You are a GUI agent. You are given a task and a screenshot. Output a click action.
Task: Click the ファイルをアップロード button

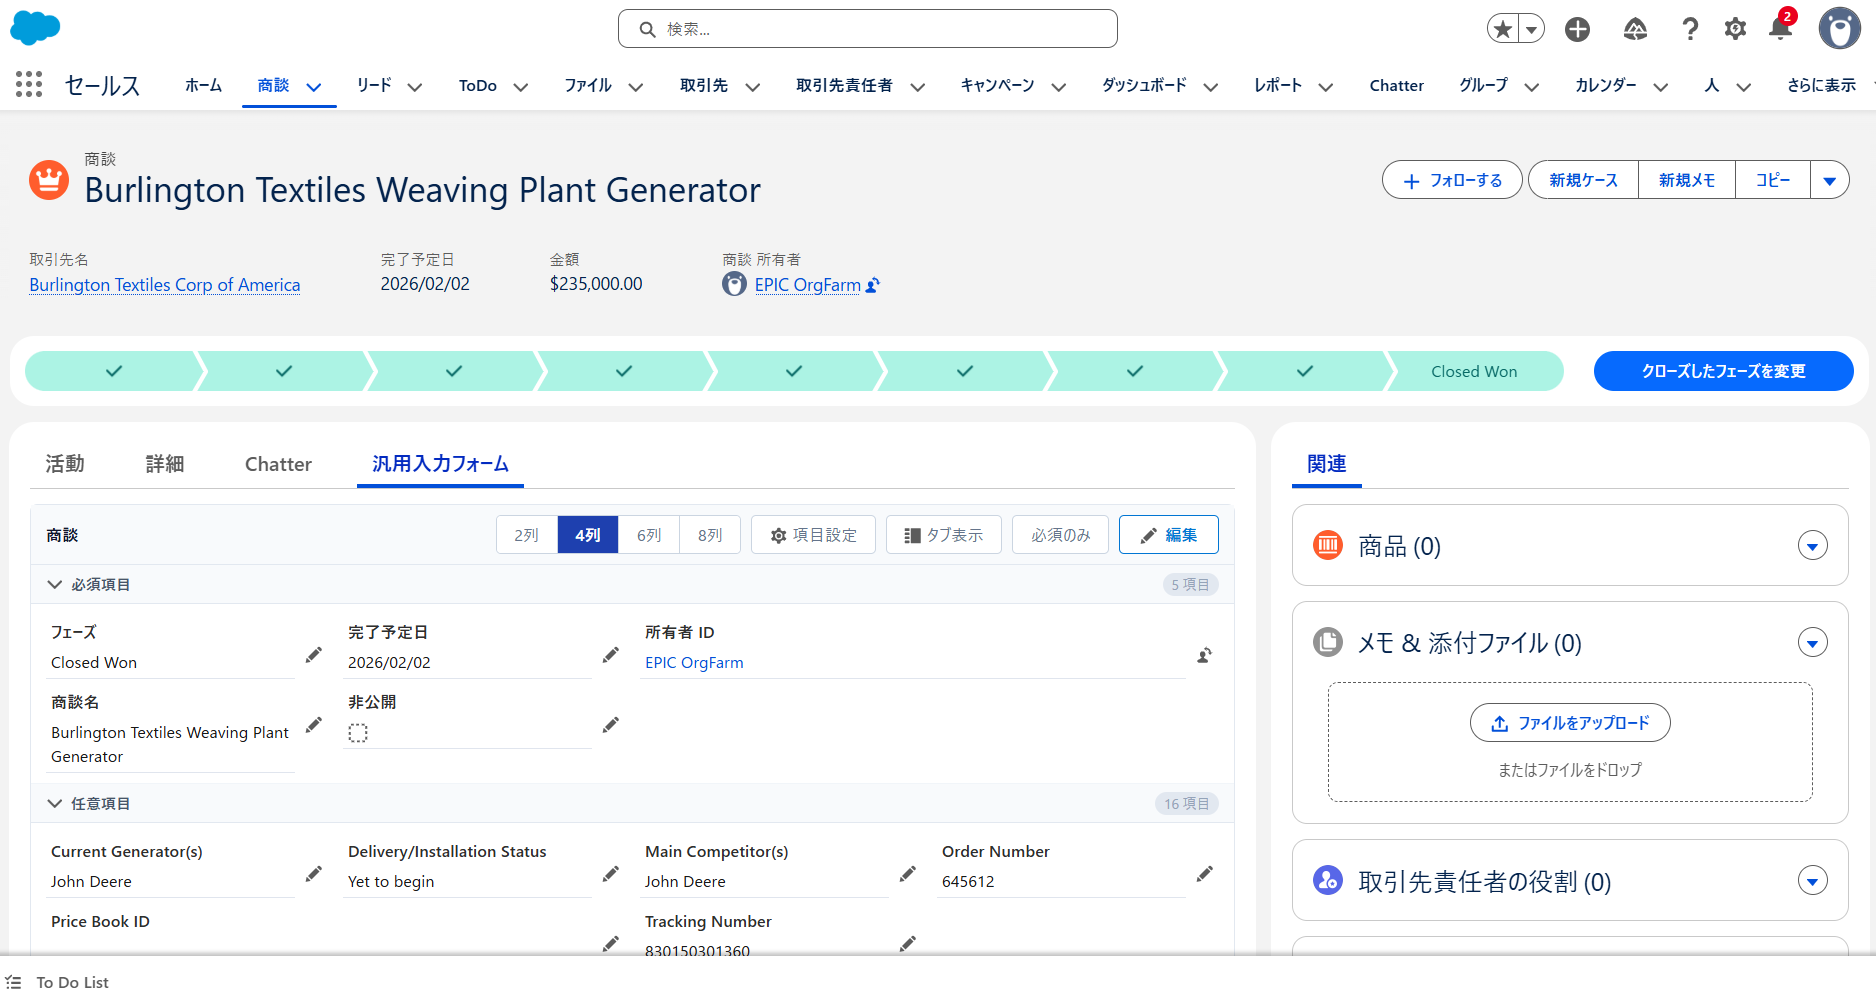coord(1569,723)
